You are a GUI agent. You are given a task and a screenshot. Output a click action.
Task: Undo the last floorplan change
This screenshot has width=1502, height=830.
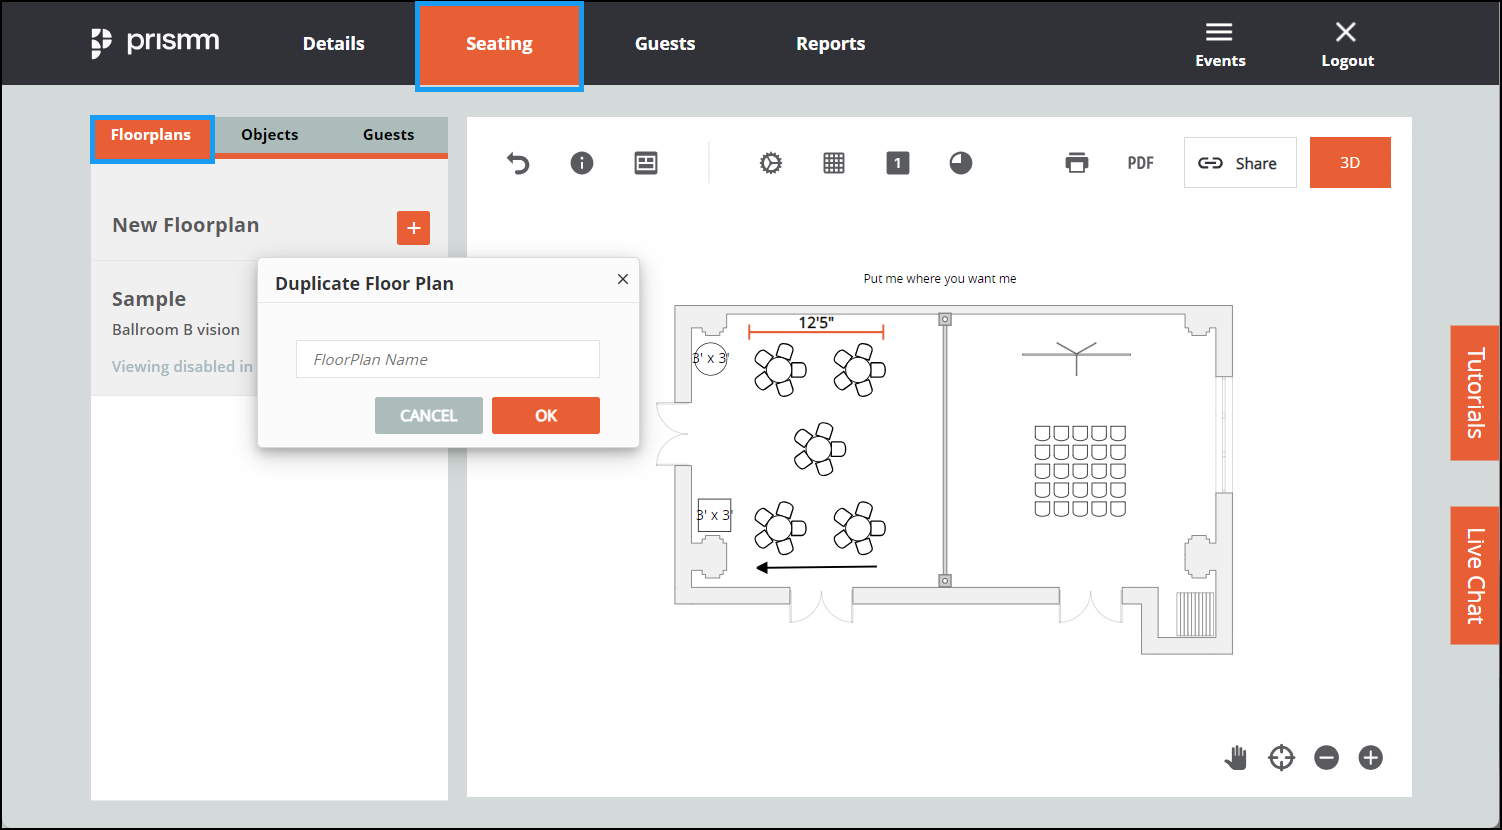518,163
